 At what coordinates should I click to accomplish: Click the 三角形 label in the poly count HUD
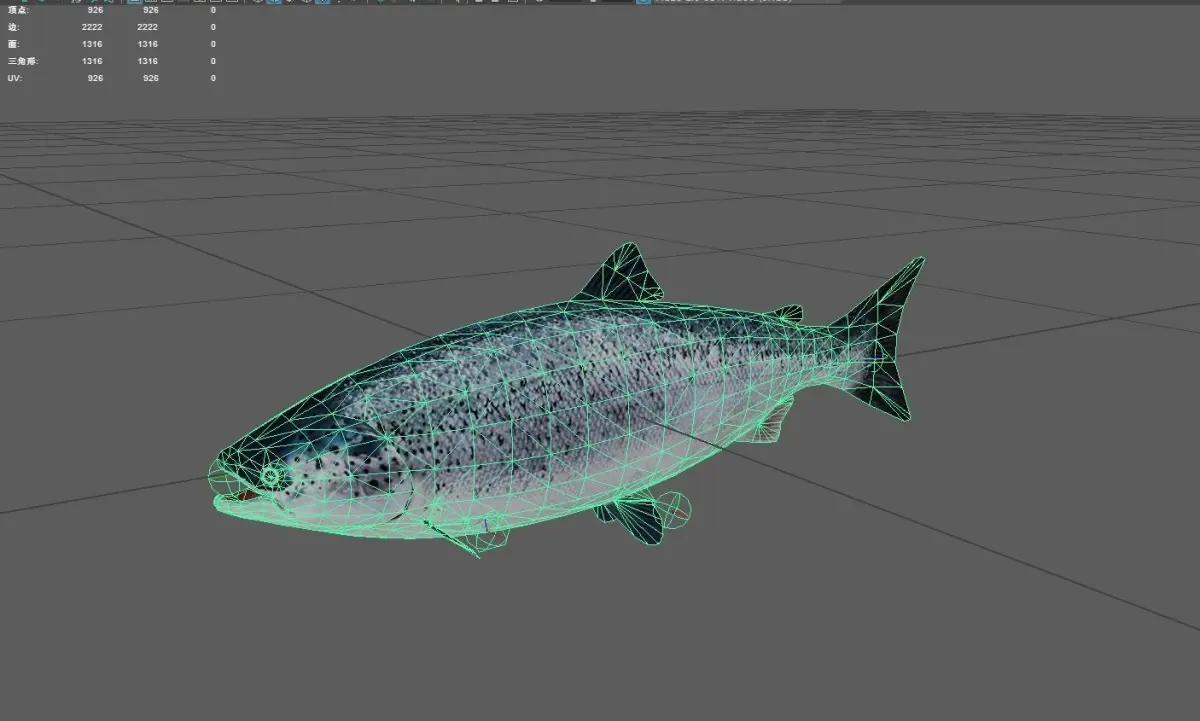point(22,61)
